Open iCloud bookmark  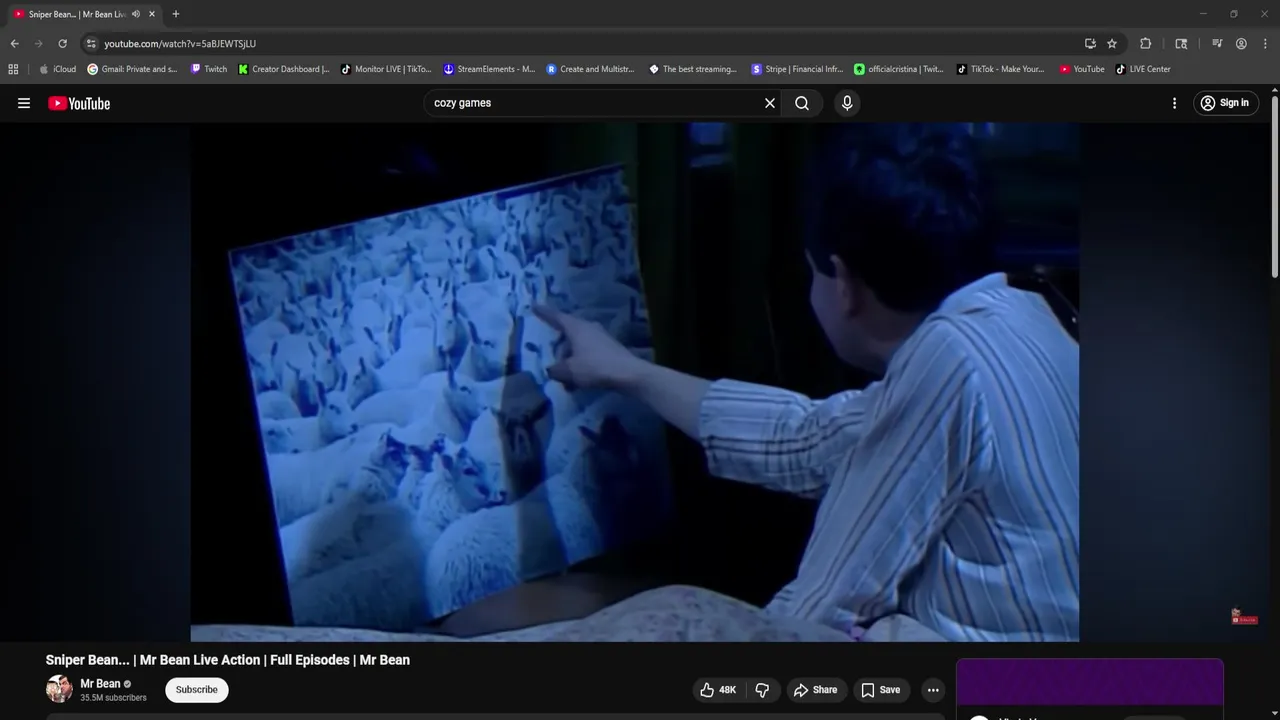pos(57,69)
